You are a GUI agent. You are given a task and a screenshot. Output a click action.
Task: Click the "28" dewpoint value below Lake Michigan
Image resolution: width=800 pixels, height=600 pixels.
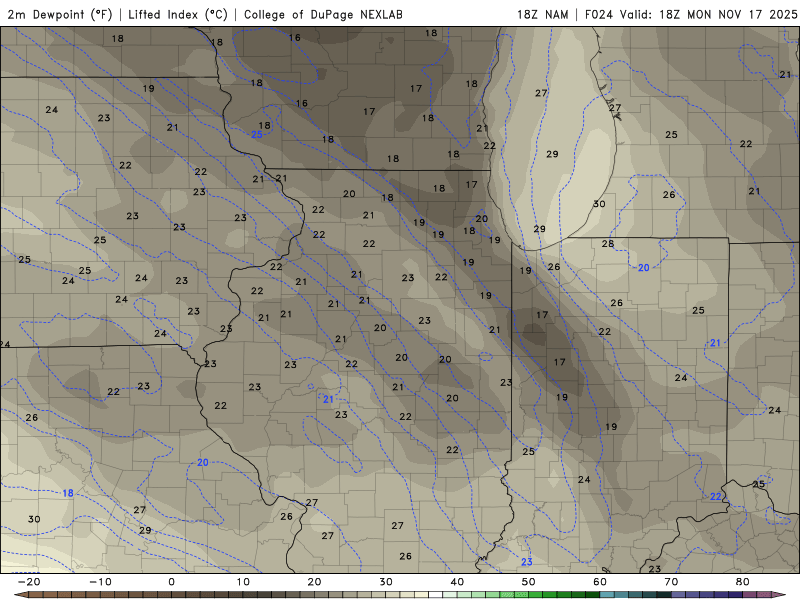coord(607,243)
